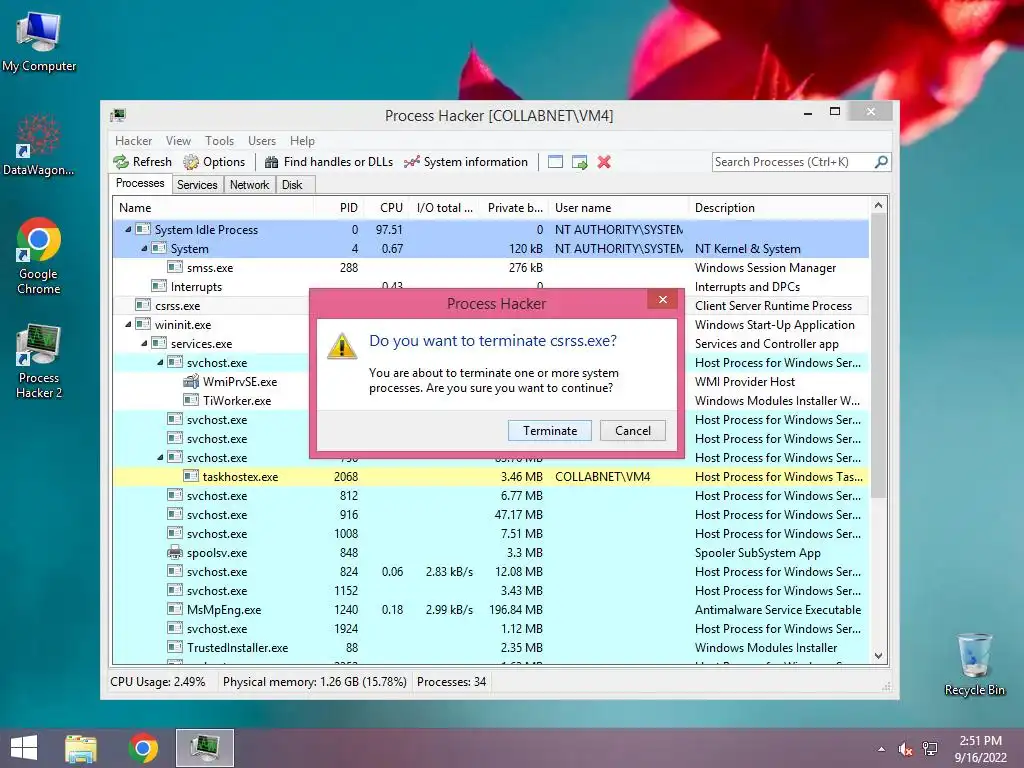
Task: Click the WmiPrvSE.exe process icon
Action: pos(191,381)
